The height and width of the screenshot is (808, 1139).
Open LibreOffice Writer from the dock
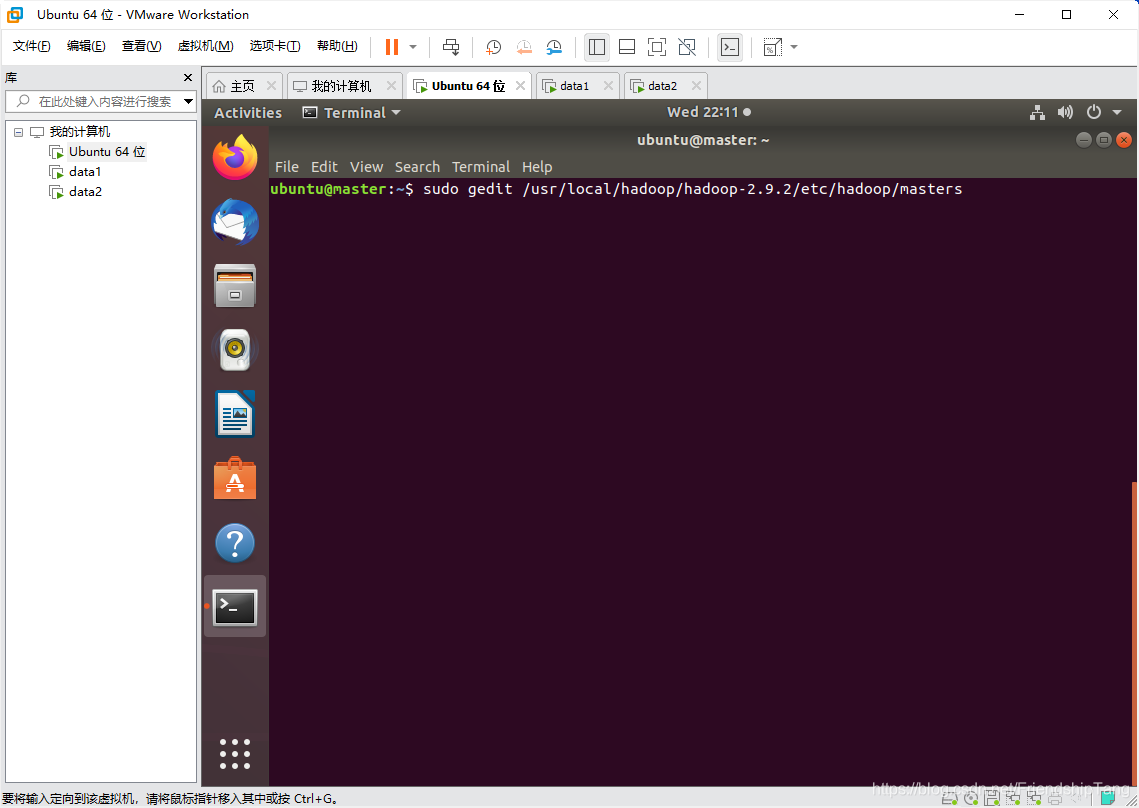click(x=235, y=413)
